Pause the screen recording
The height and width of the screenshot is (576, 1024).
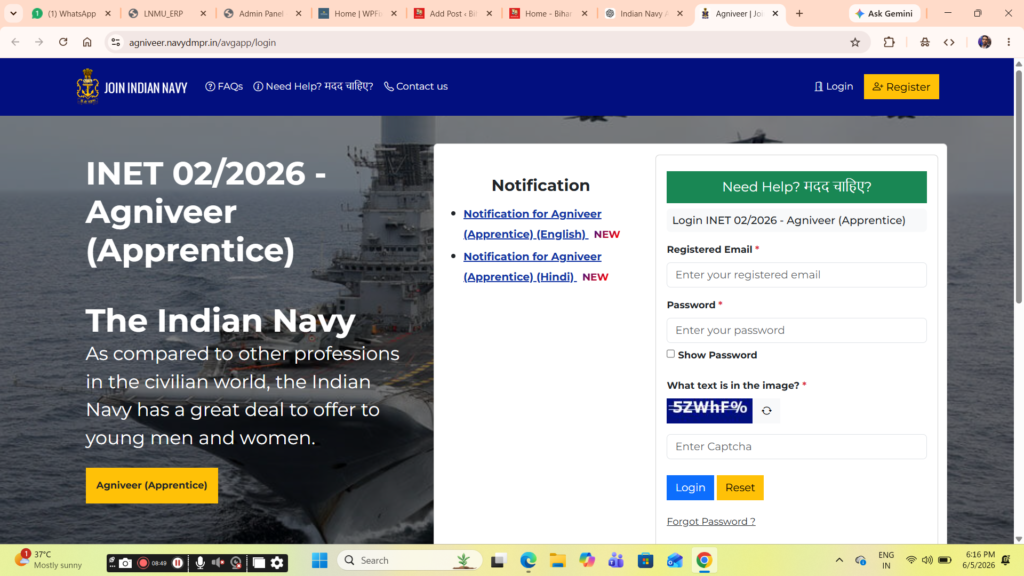pyautogui.click(x=178, y=562)
